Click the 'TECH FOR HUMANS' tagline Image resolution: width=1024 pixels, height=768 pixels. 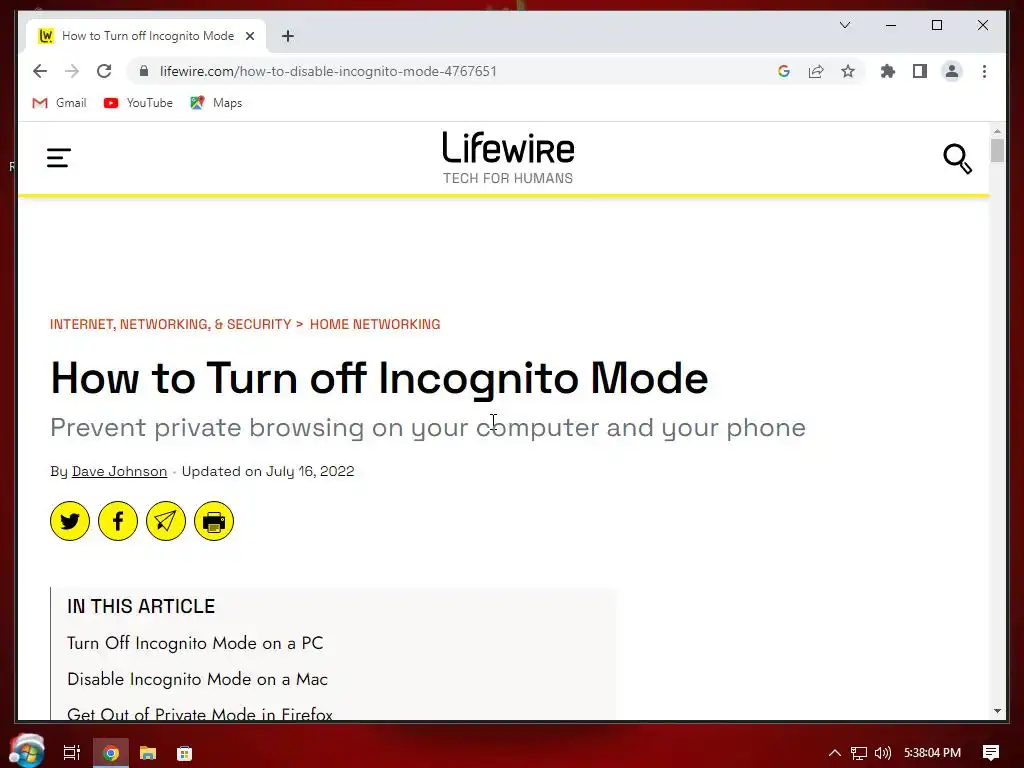(x=508, y=178)
